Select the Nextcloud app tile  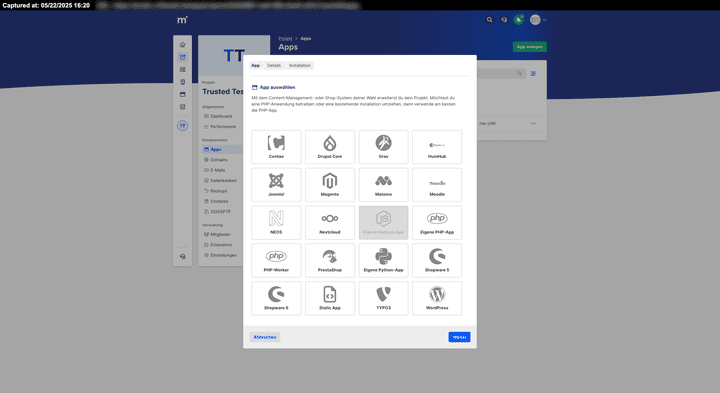330,223
